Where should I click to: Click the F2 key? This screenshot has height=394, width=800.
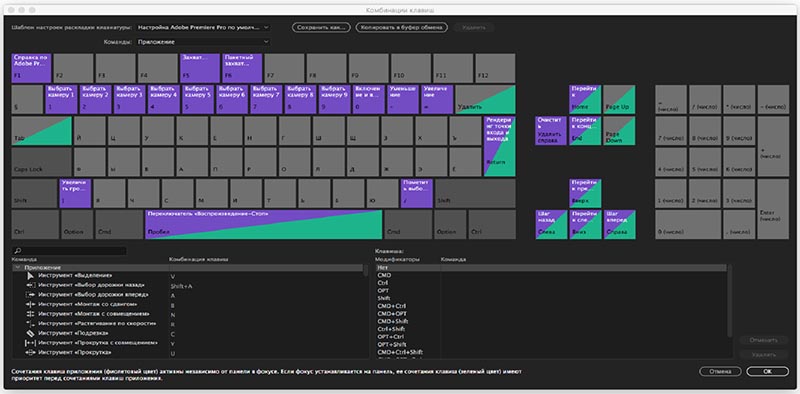tap(73, 68)
